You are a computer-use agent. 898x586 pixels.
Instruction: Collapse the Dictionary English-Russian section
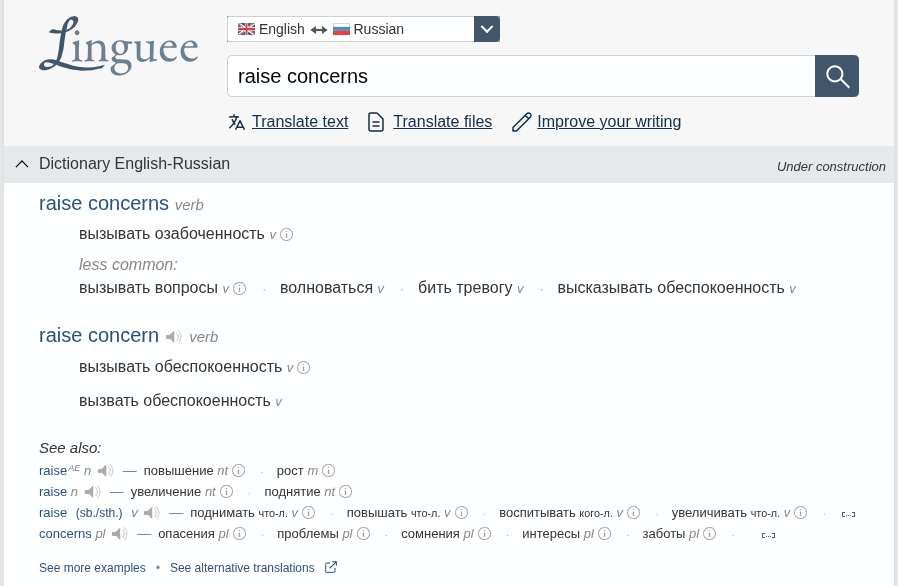tap(22, 164)
